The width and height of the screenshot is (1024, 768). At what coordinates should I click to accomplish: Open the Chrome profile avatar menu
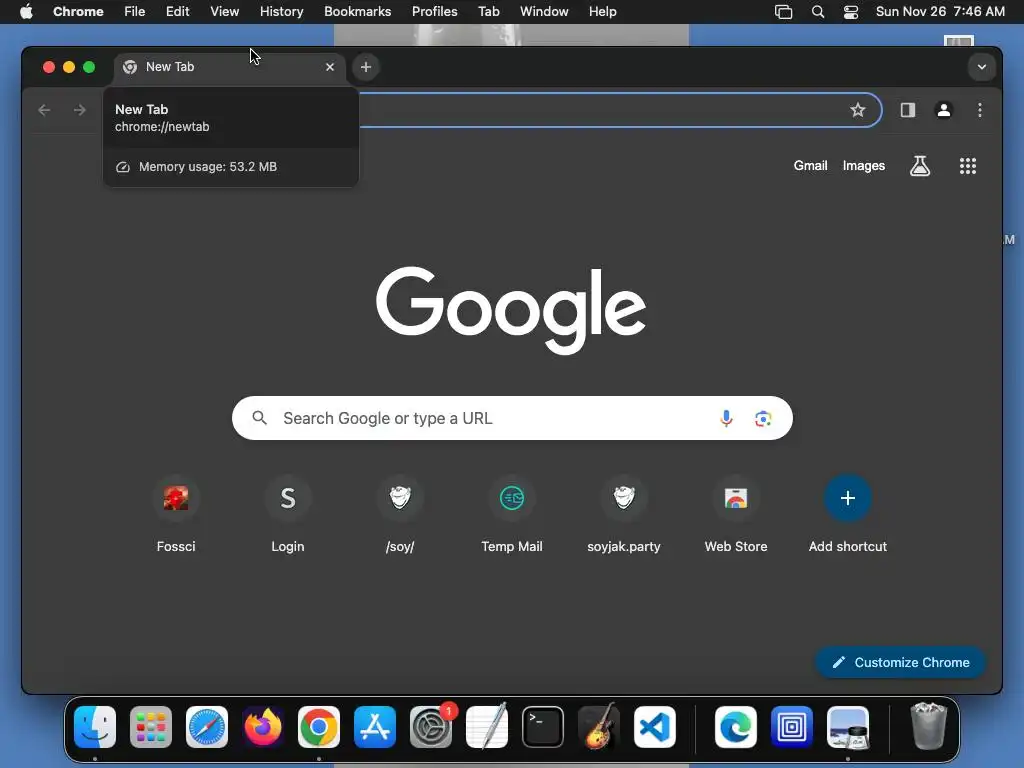(944, 110)
